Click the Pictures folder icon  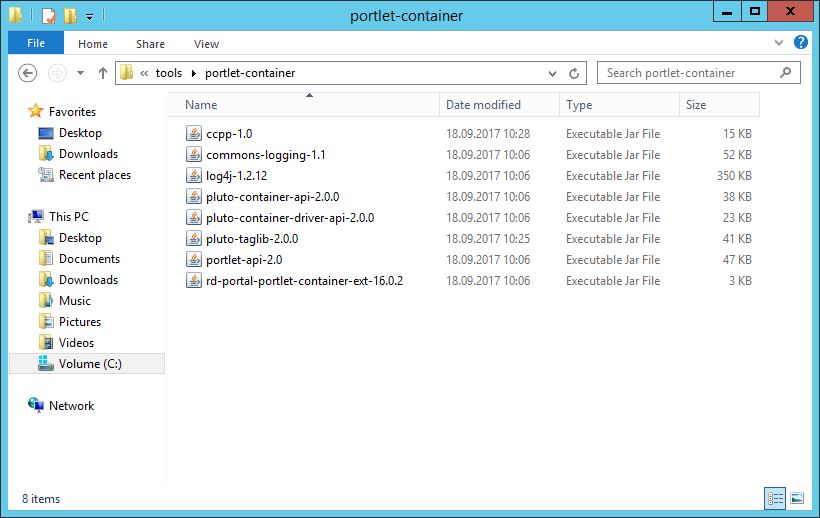(46, 321)
